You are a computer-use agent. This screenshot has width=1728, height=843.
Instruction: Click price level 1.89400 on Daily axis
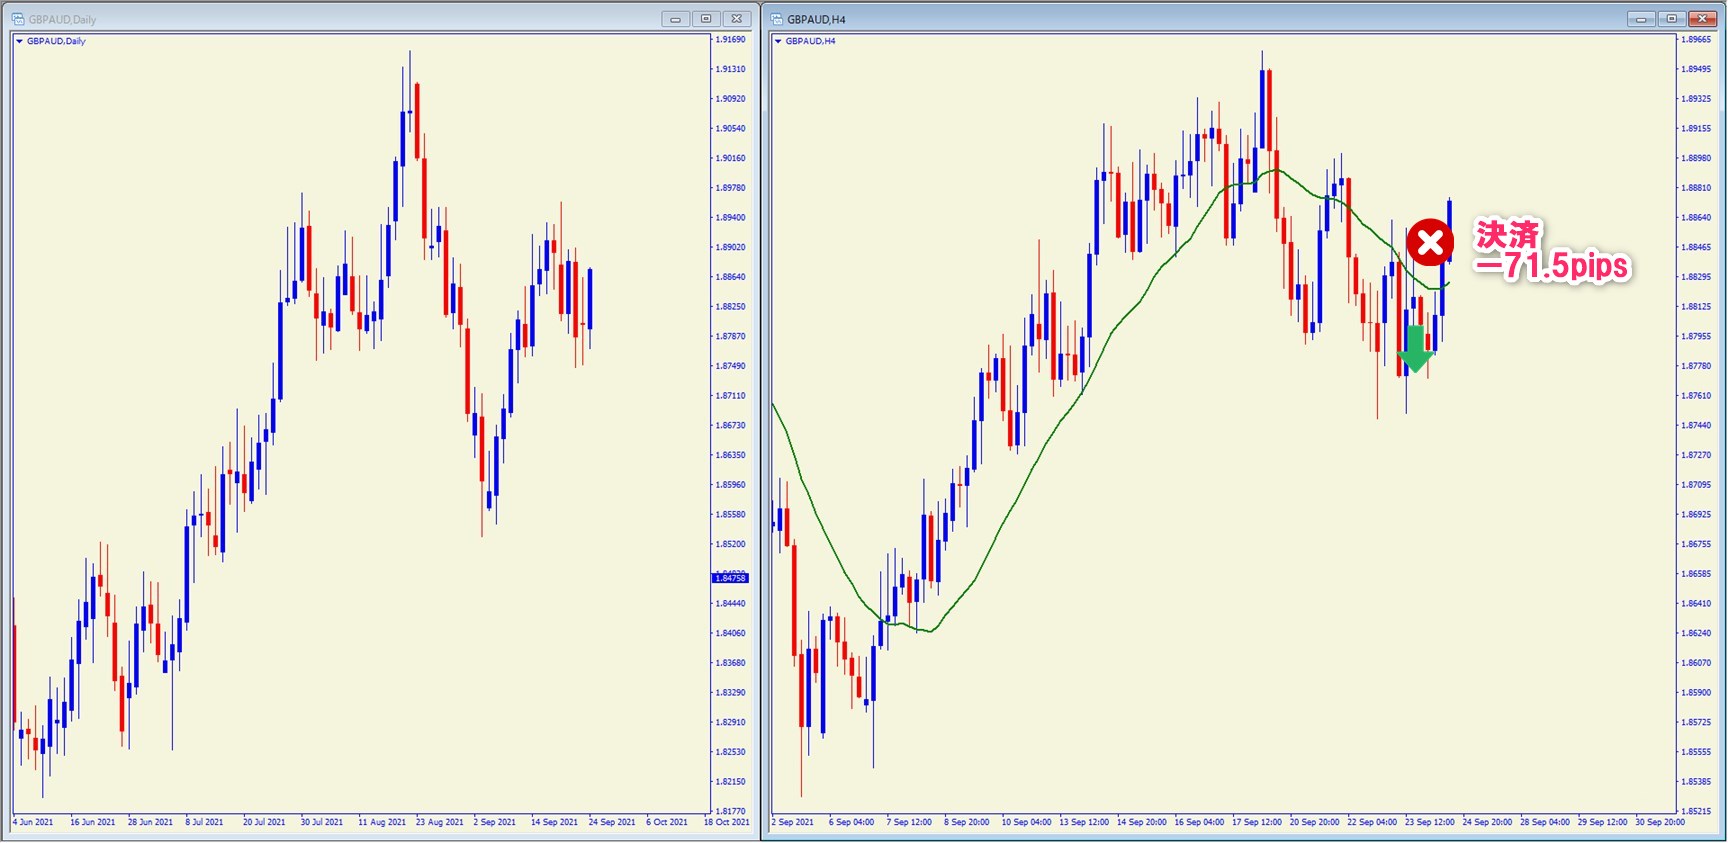731,218
